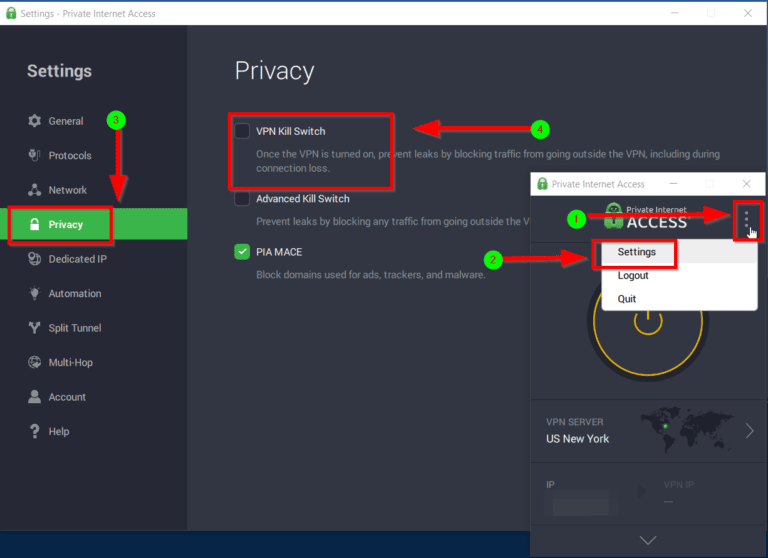Image resolution: width=768 pixels, height=558 pixels.
Task: Click the Protocols plug icon
Action: tap(34, 155)
